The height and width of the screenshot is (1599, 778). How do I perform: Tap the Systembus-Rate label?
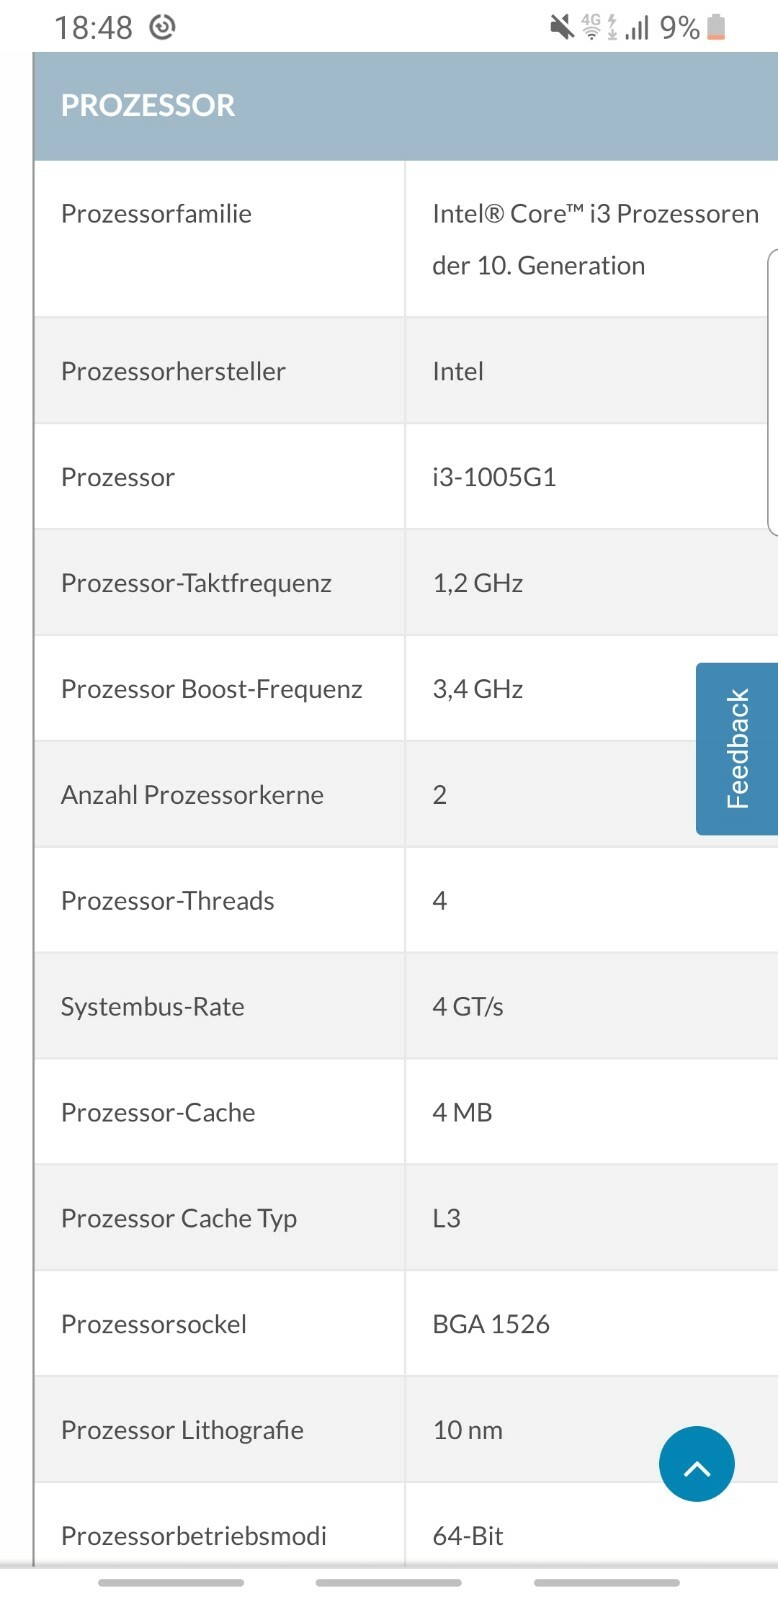pyautogui.click(x=152, y=1006)
